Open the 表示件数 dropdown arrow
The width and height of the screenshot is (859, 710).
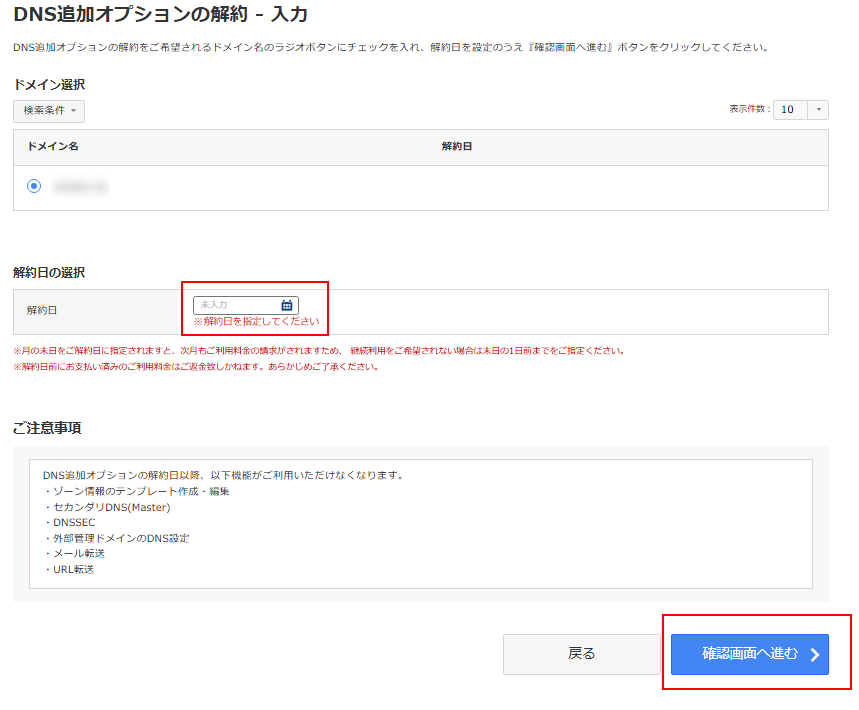819,110
